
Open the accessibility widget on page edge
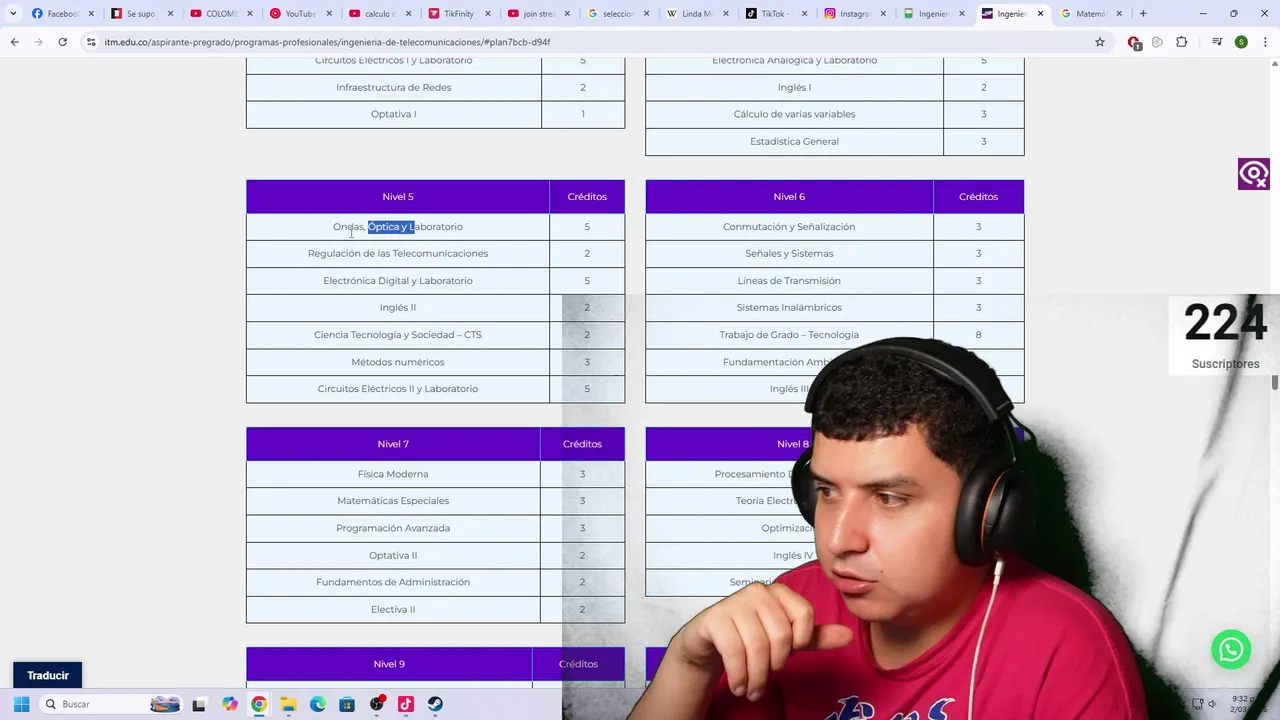tap(1254, 174)
